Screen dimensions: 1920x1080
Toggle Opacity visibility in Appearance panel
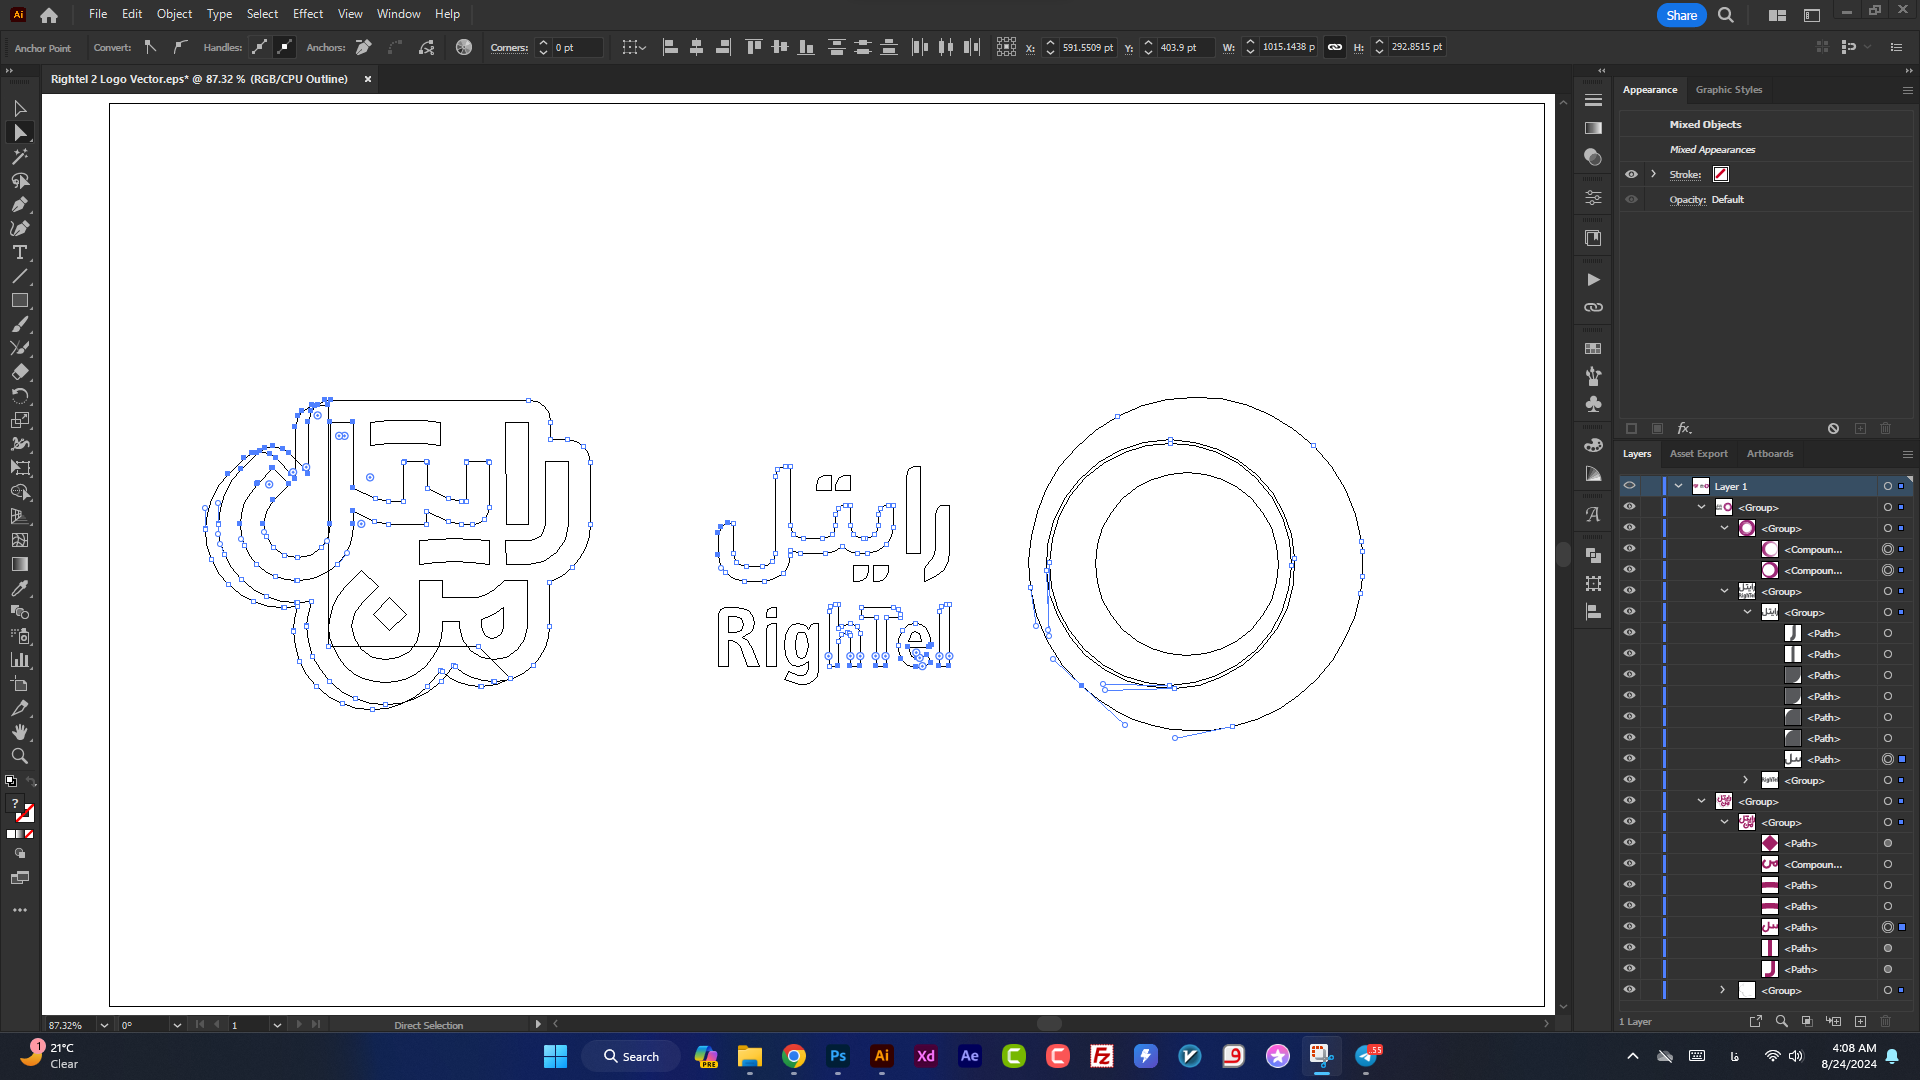pos(1631,199)
